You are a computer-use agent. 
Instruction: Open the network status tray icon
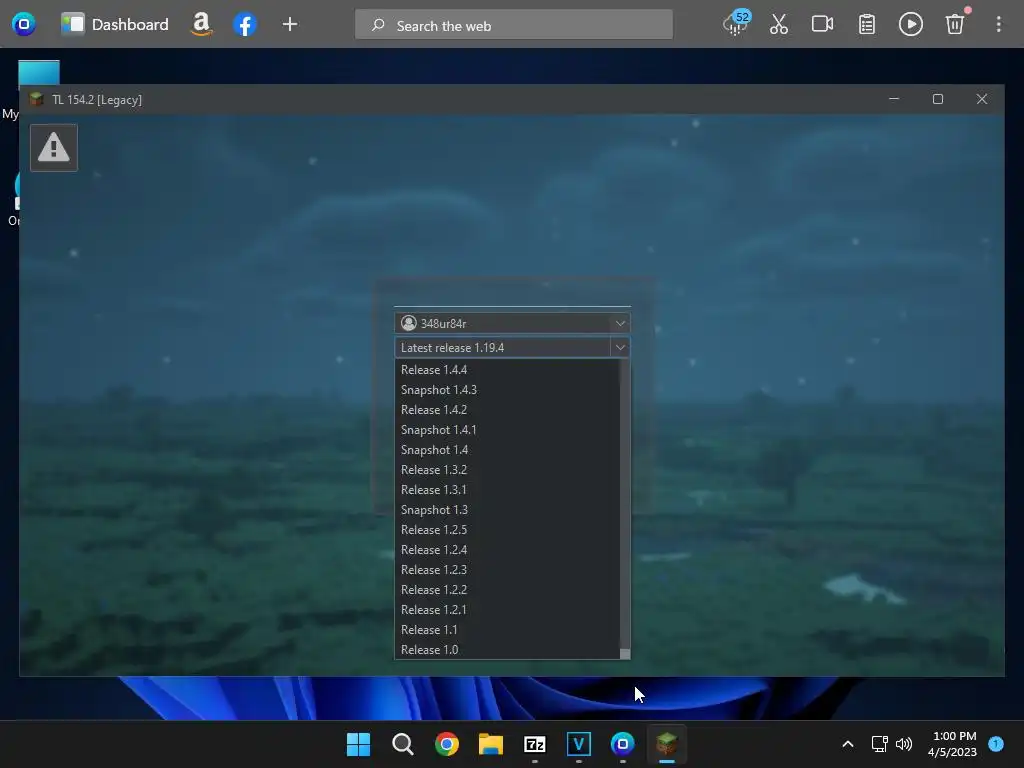click(x=880, y=744)
